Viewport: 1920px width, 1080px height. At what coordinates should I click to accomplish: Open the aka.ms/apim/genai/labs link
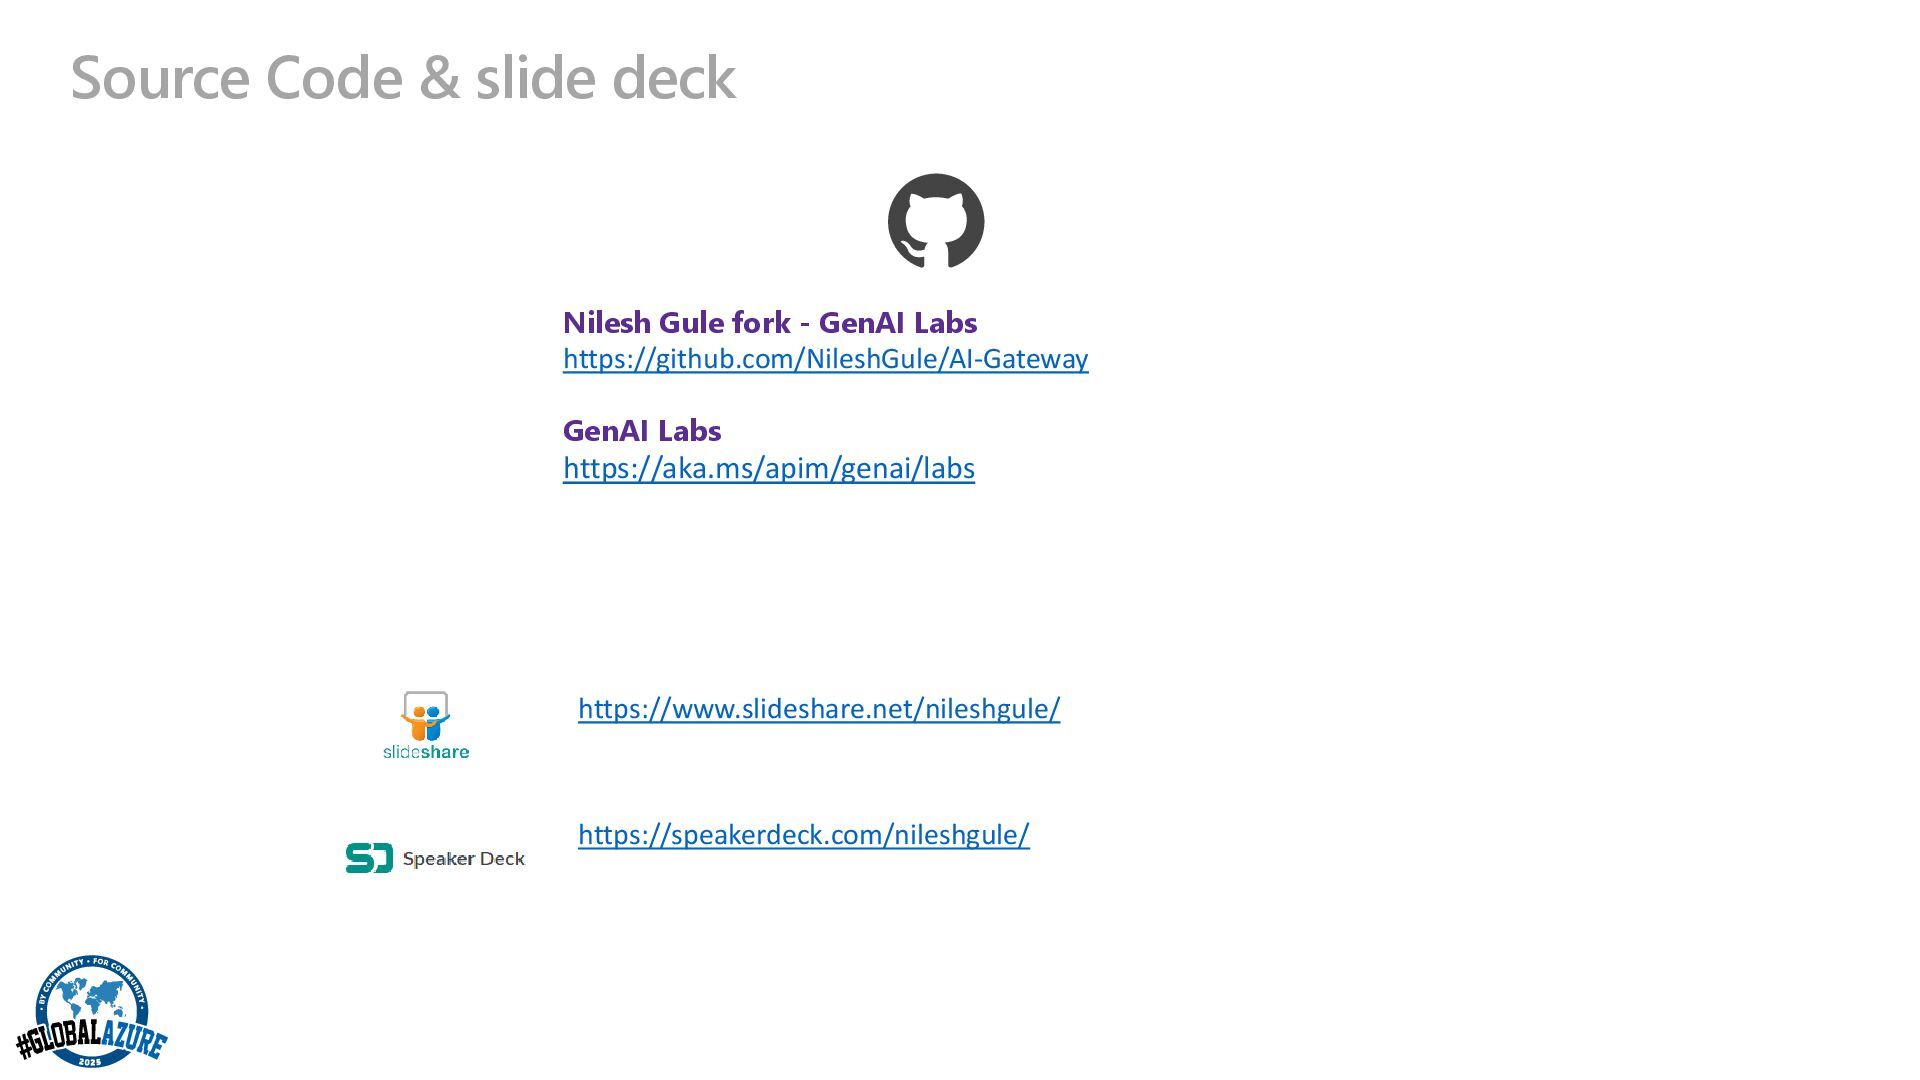(768, 468)
